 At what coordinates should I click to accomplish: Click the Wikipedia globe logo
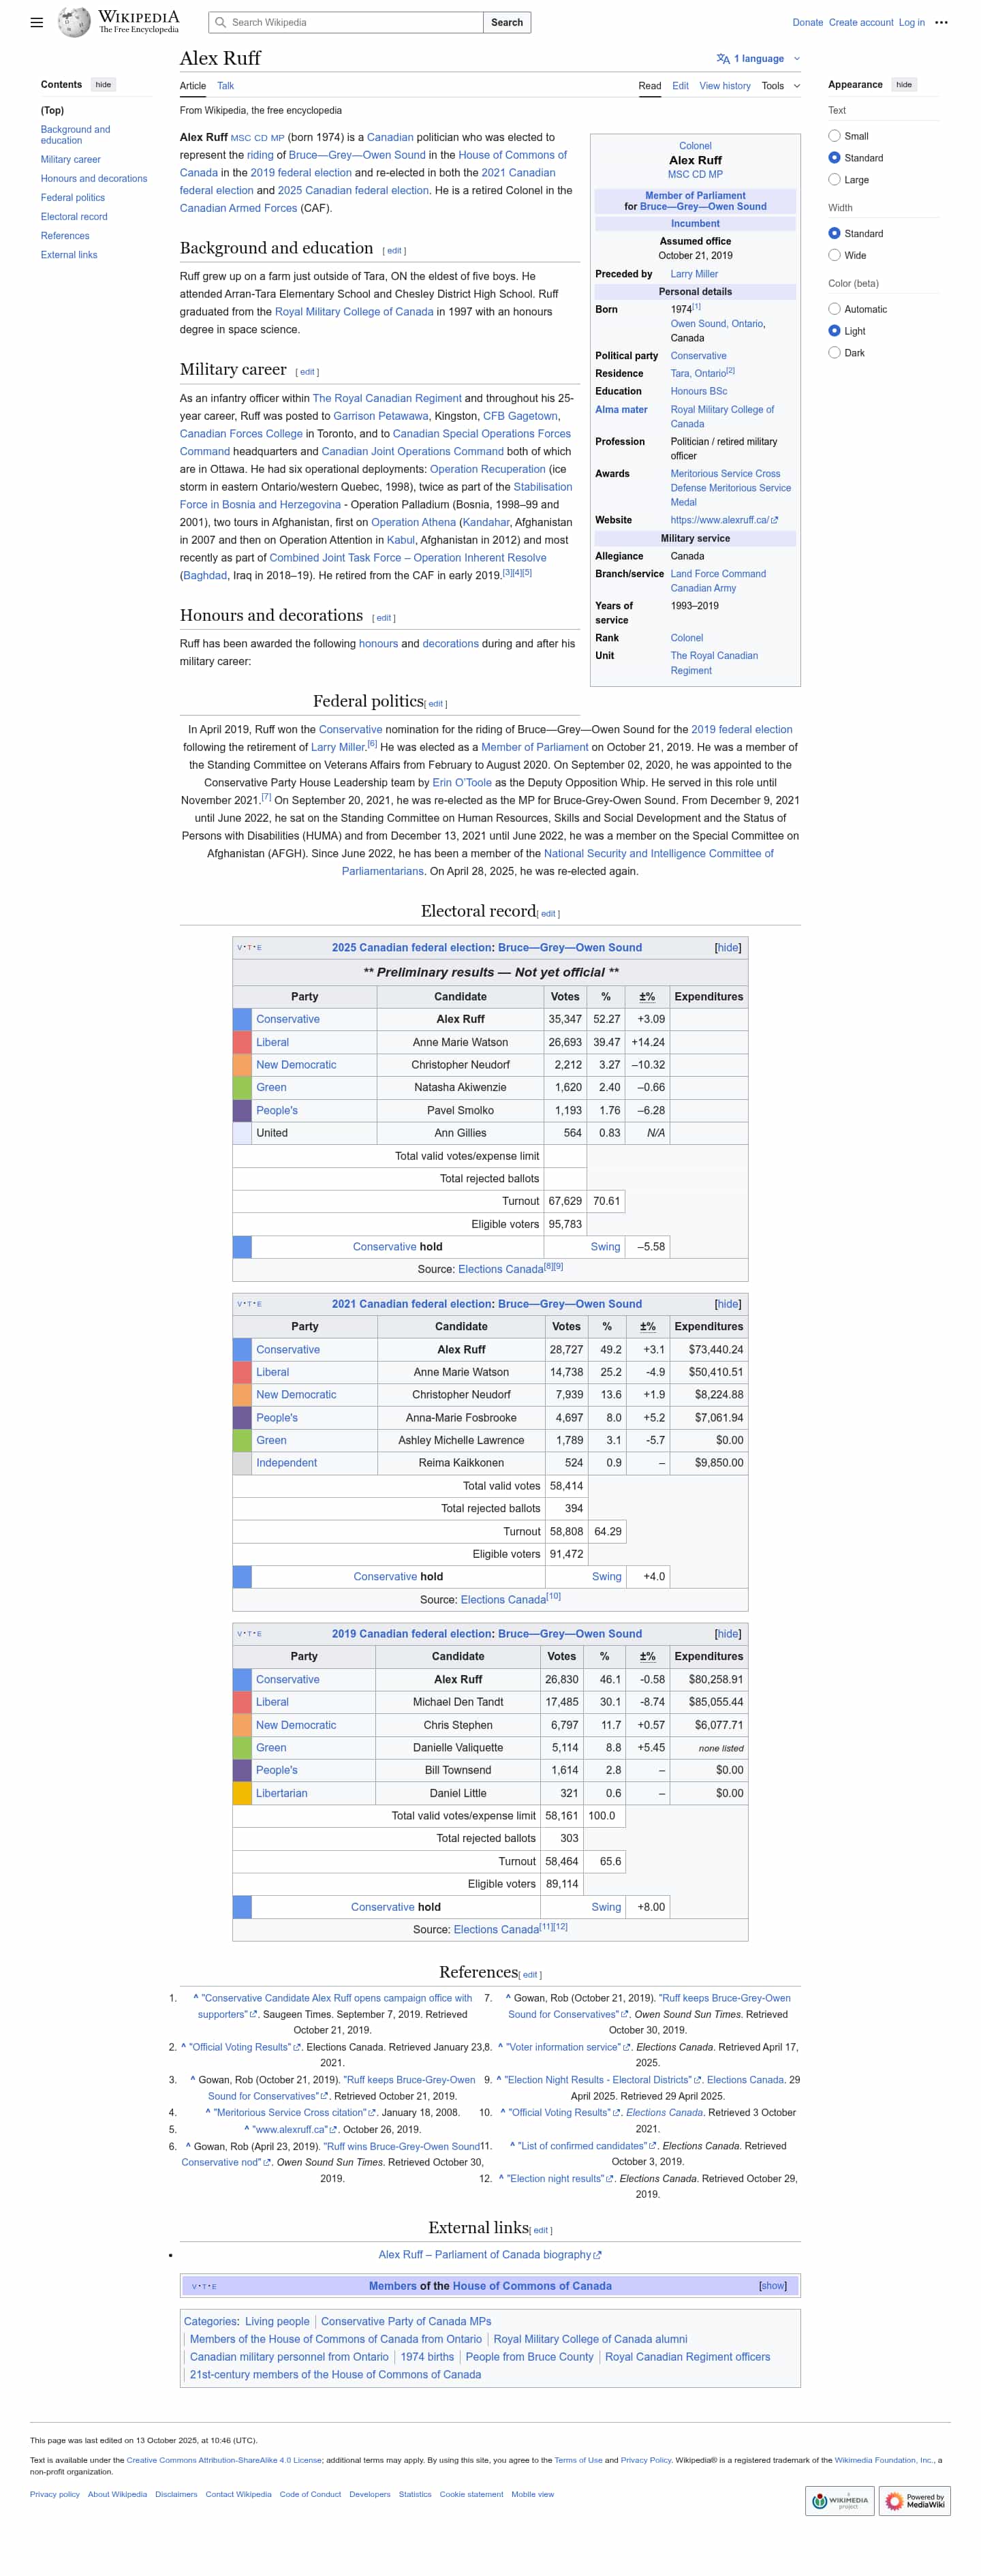coord(74,22)
